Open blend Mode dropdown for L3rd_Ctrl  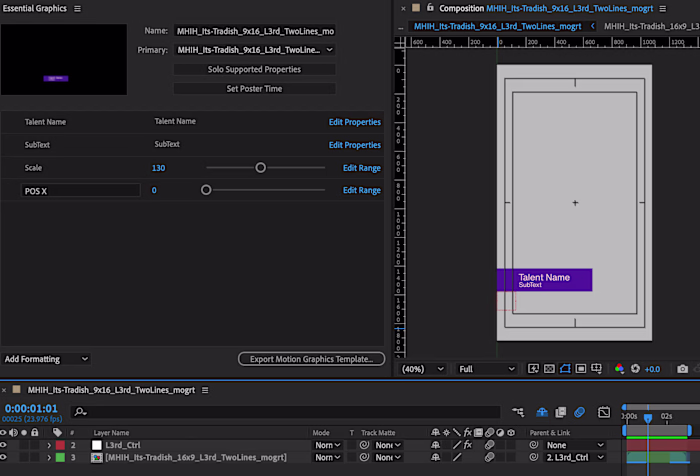point(327,445)
